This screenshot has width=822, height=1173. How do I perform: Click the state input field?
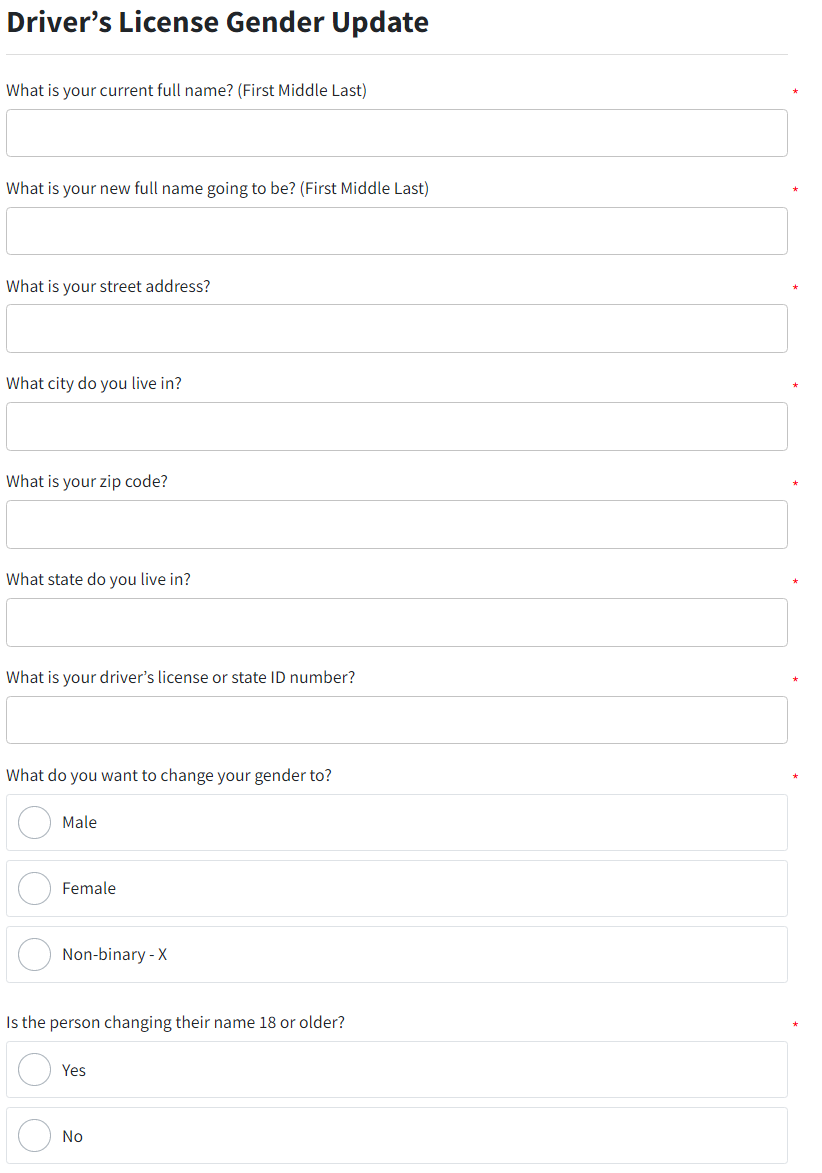[x=396, y=622]
